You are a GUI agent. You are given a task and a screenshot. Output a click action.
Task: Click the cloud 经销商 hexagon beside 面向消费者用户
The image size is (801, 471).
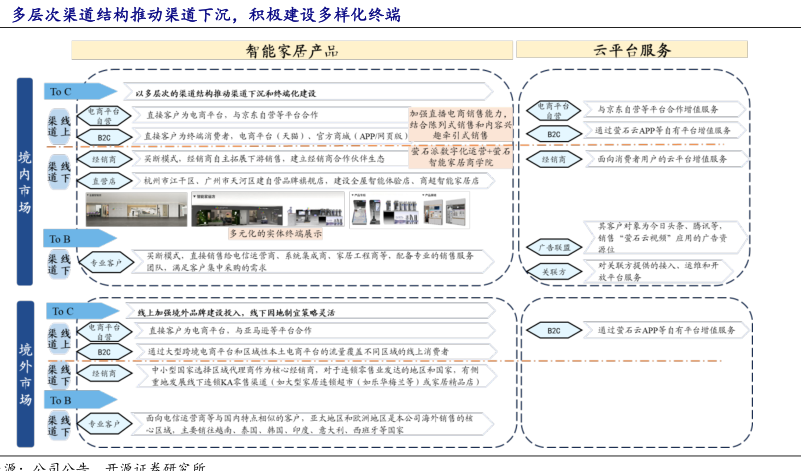click(554, 159)
